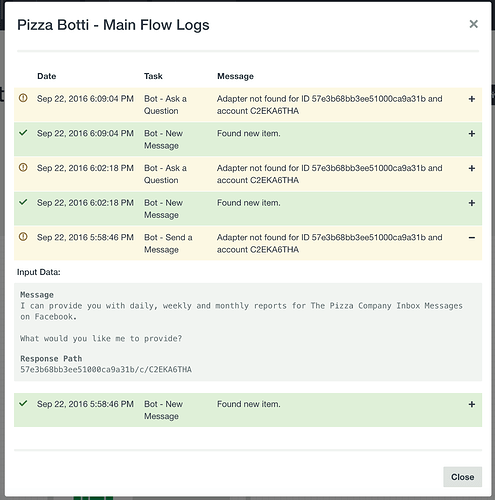The width and height of the screenshot is (495, 500).
Task: Expand the 6:09:04 PM Ask a Question log entry
Action: pos(472,99)
